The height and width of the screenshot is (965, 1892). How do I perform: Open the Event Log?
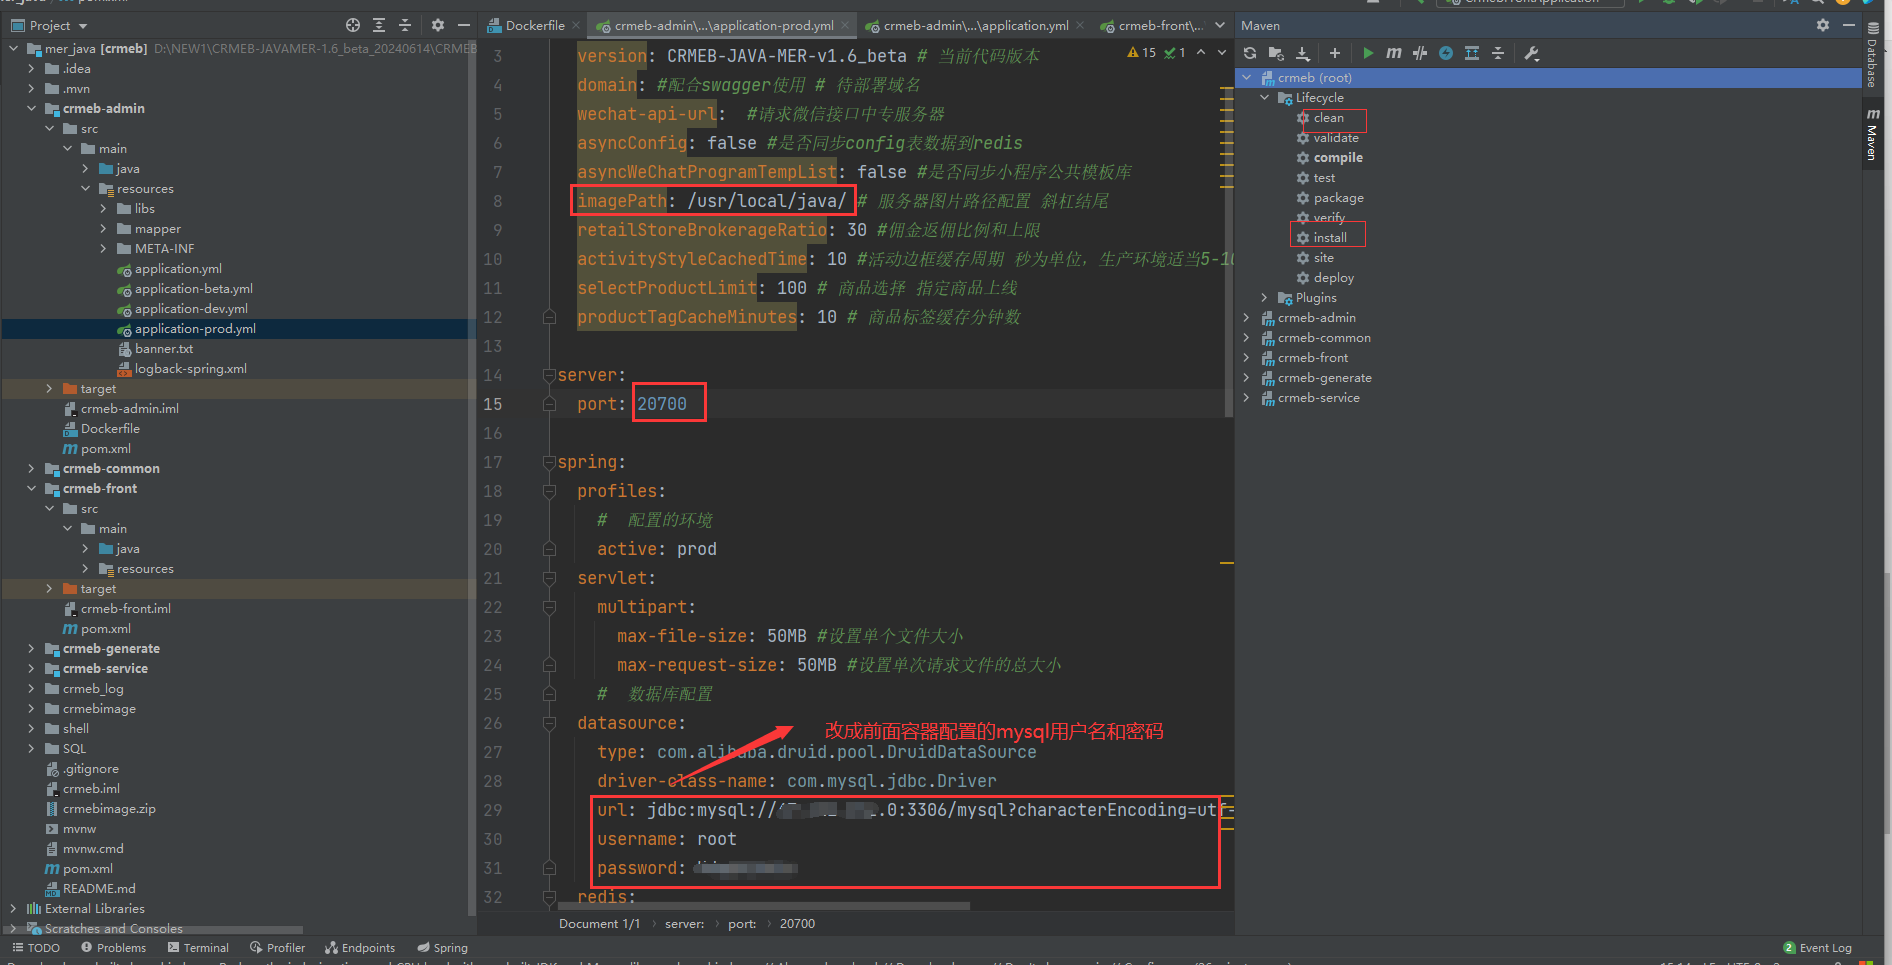(x=1817, y=948)
